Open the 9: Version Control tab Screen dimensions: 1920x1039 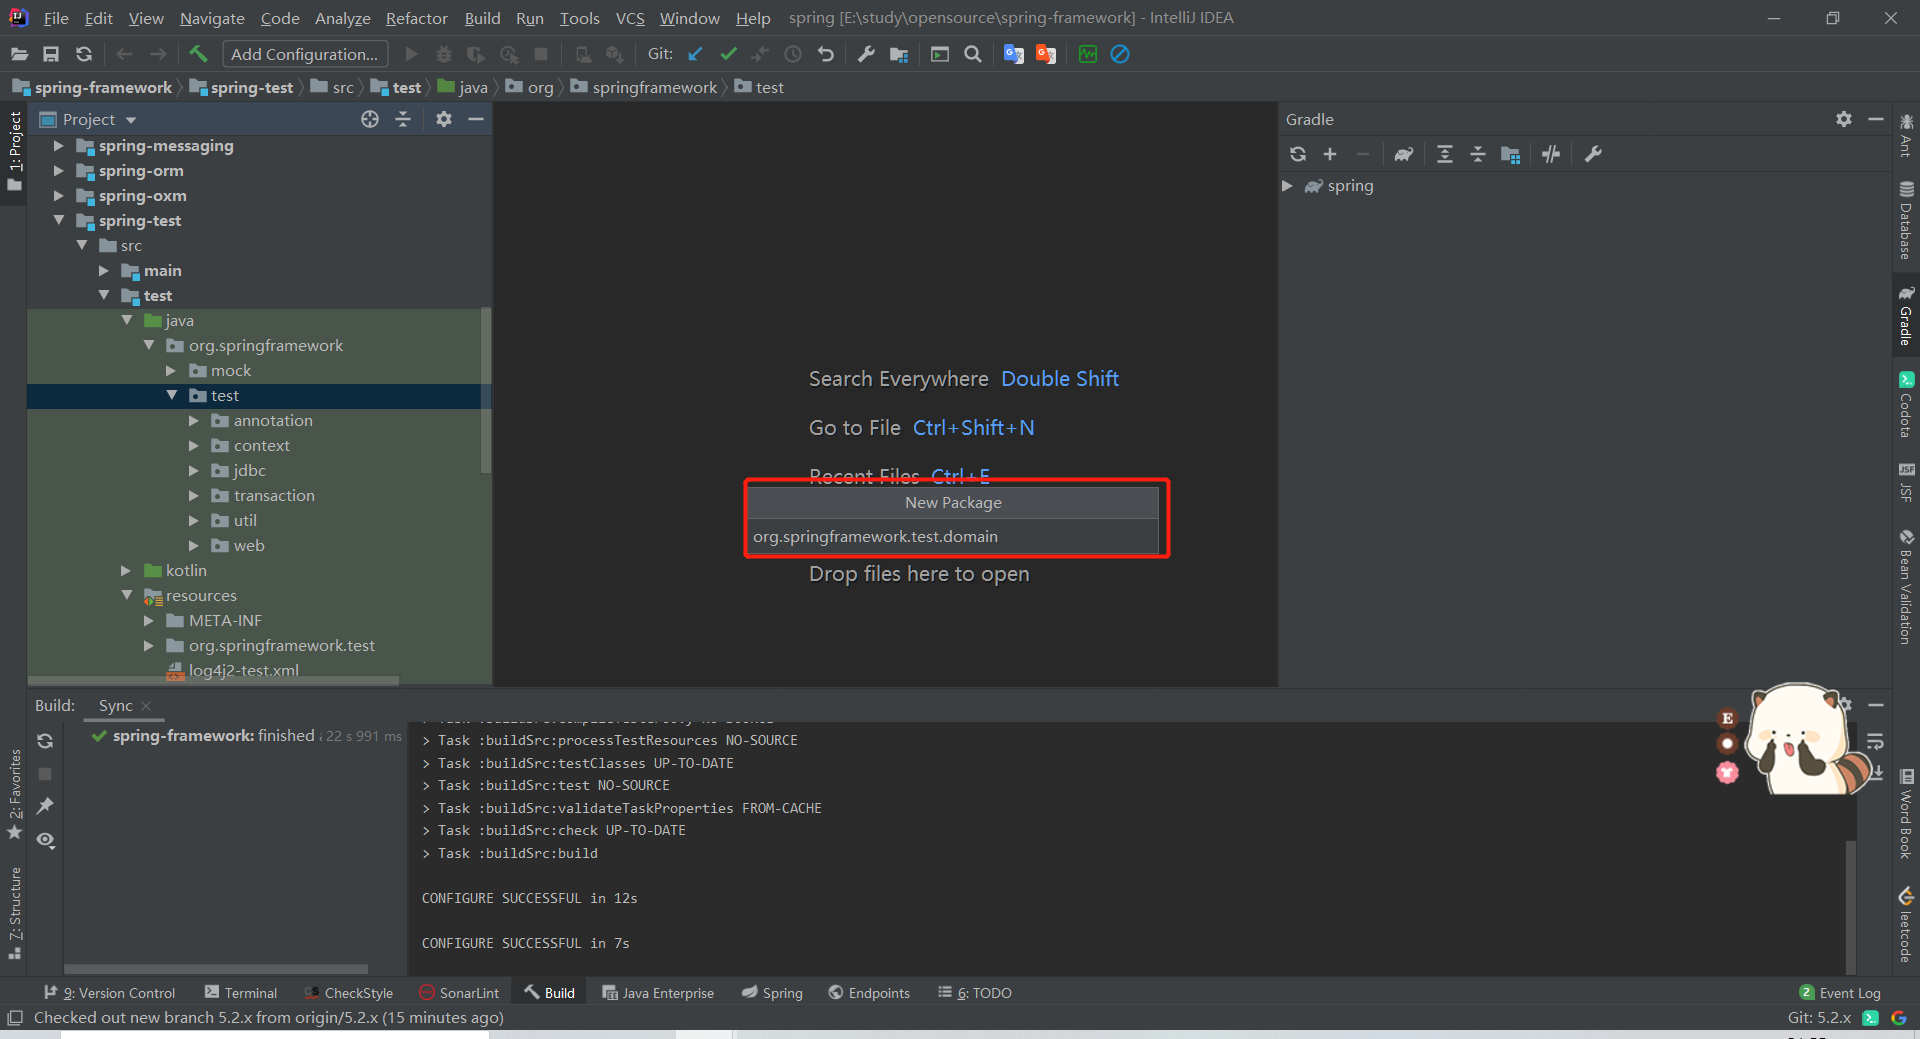110,993
